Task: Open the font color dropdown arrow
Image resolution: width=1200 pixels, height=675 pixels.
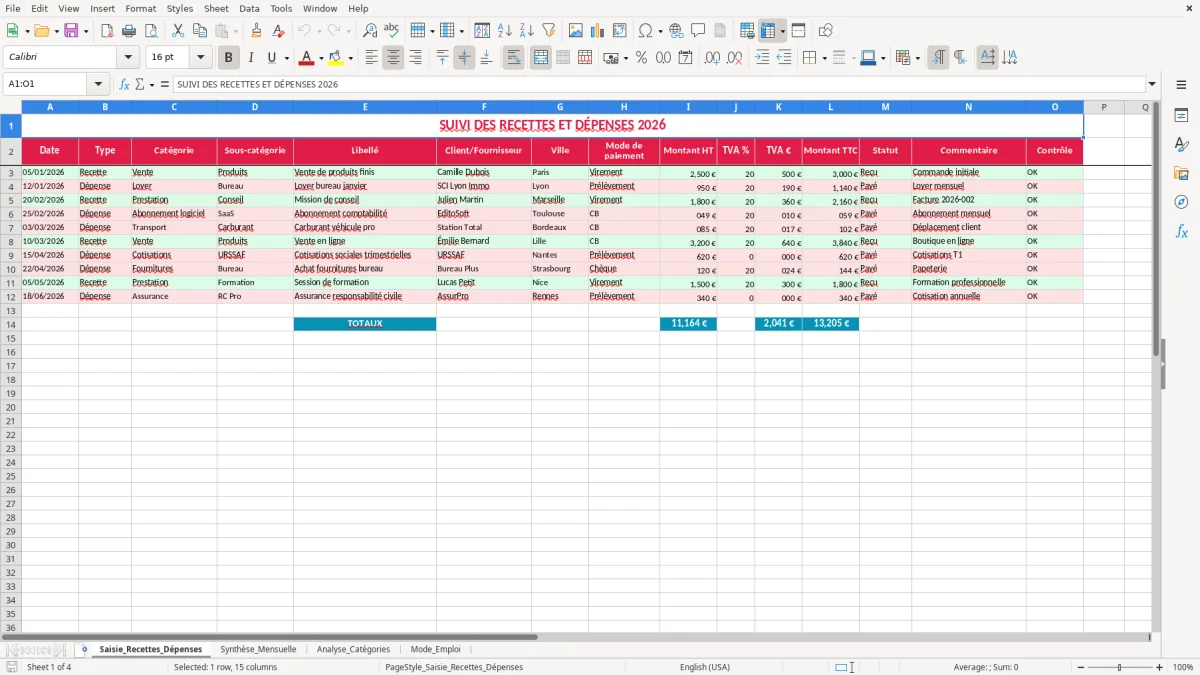Action: pos(321,58)
